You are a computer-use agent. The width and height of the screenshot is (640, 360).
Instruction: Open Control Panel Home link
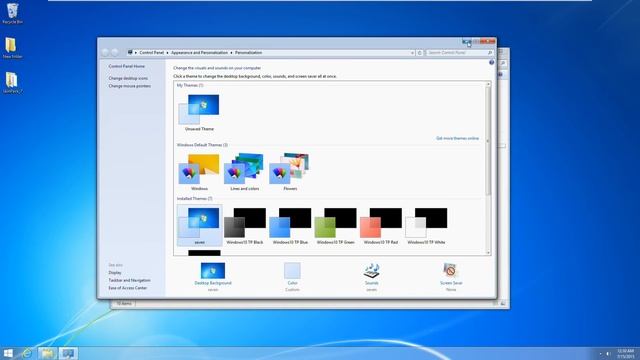point(127,66)
